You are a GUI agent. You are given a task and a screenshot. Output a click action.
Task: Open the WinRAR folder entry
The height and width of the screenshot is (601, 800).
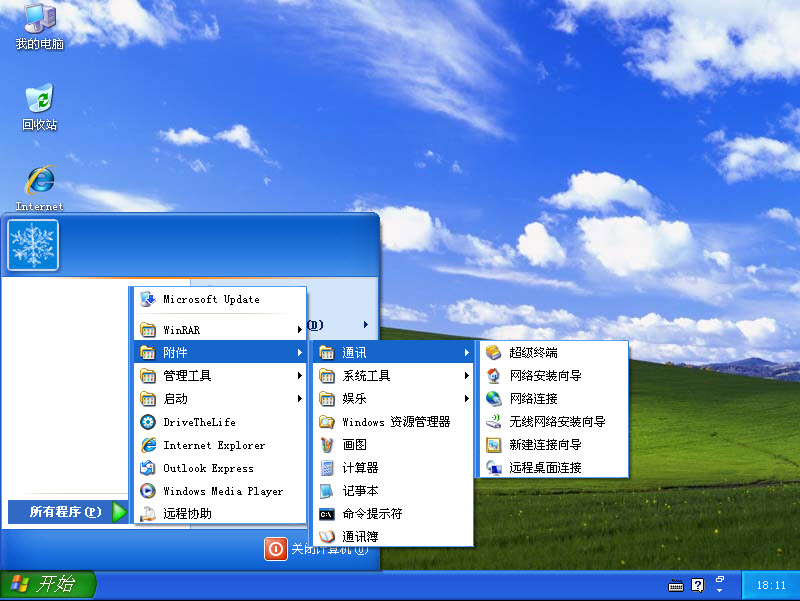220,330
